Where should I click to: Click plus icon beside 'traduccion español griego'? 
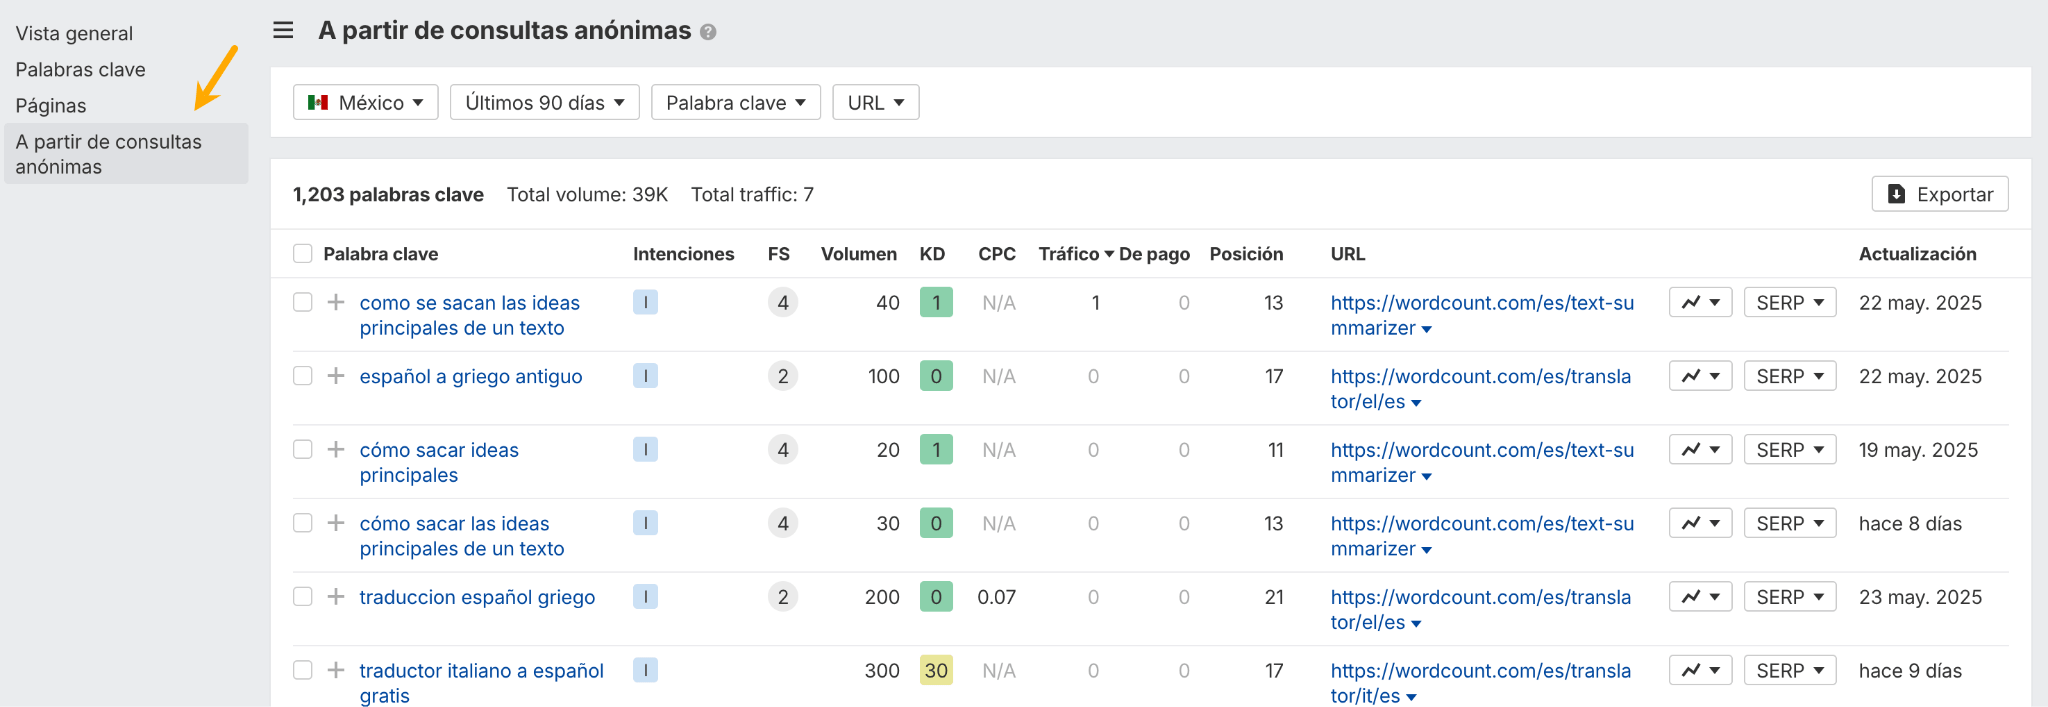(x=336, y=597)
